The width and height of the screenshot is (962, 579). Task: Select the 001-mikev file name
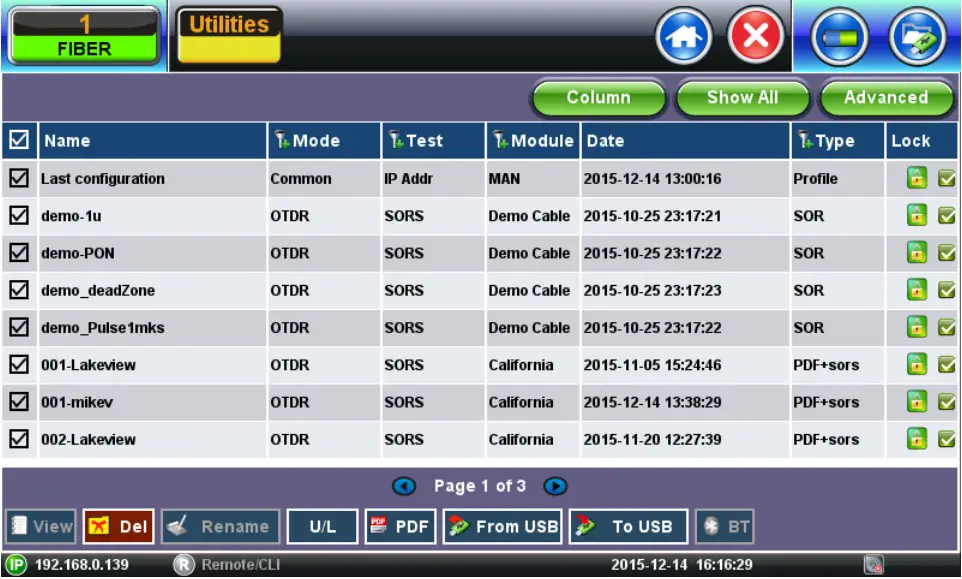[77, 402]
